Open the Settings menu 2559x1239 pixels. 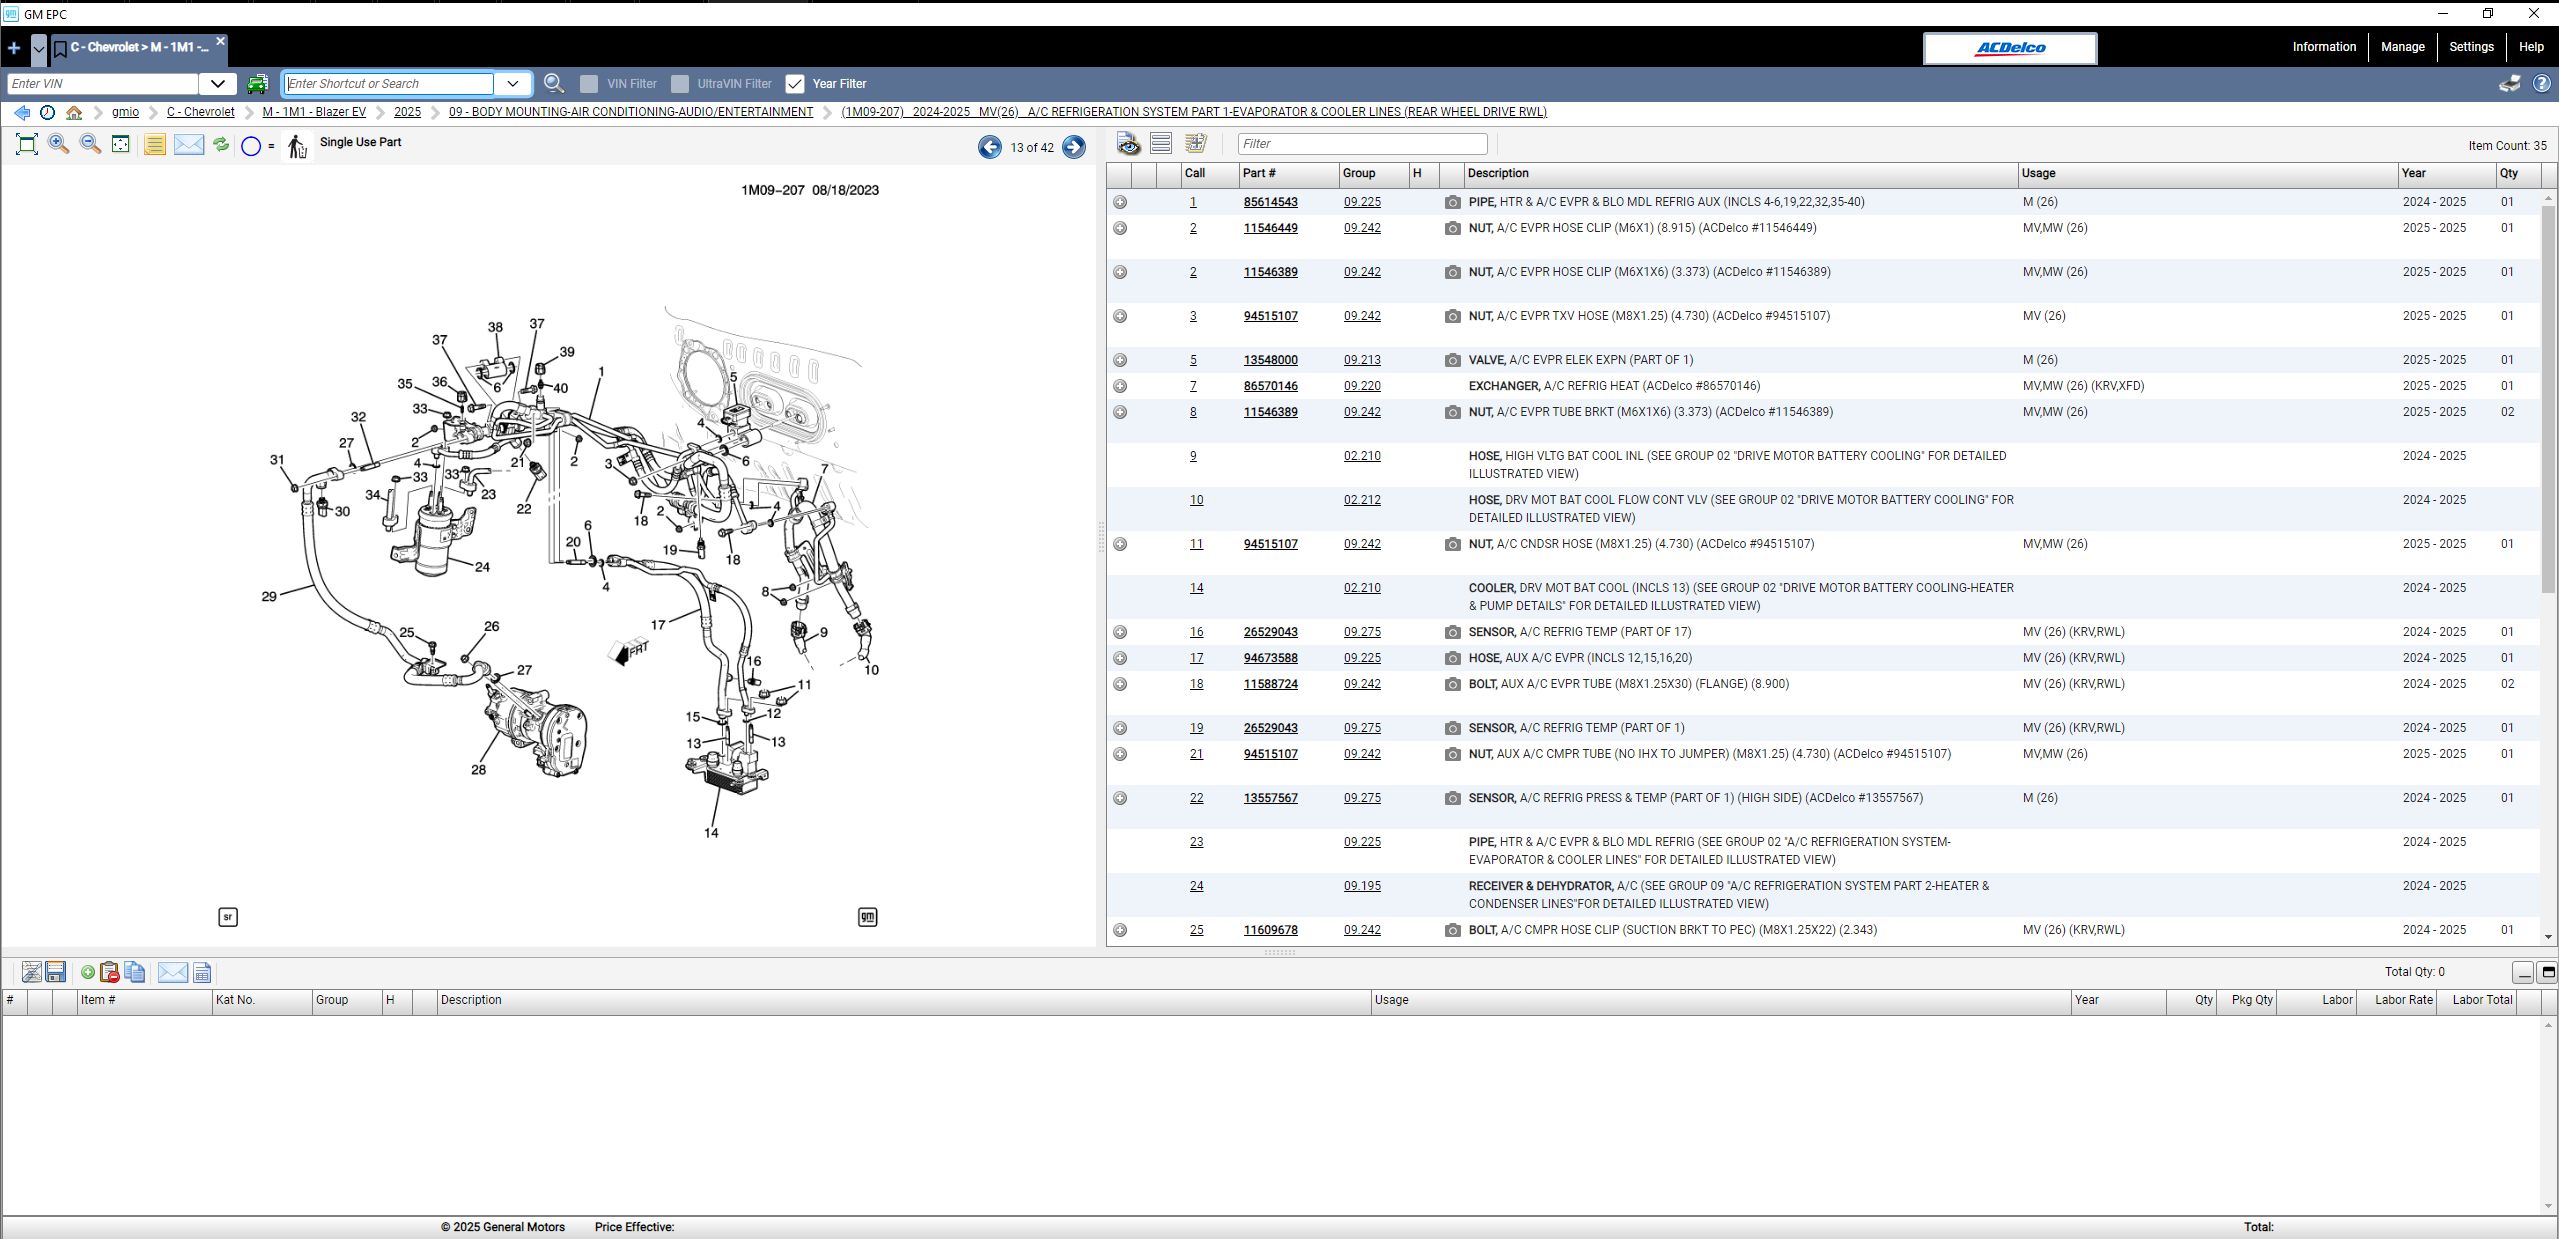(x=2471, y=47)
